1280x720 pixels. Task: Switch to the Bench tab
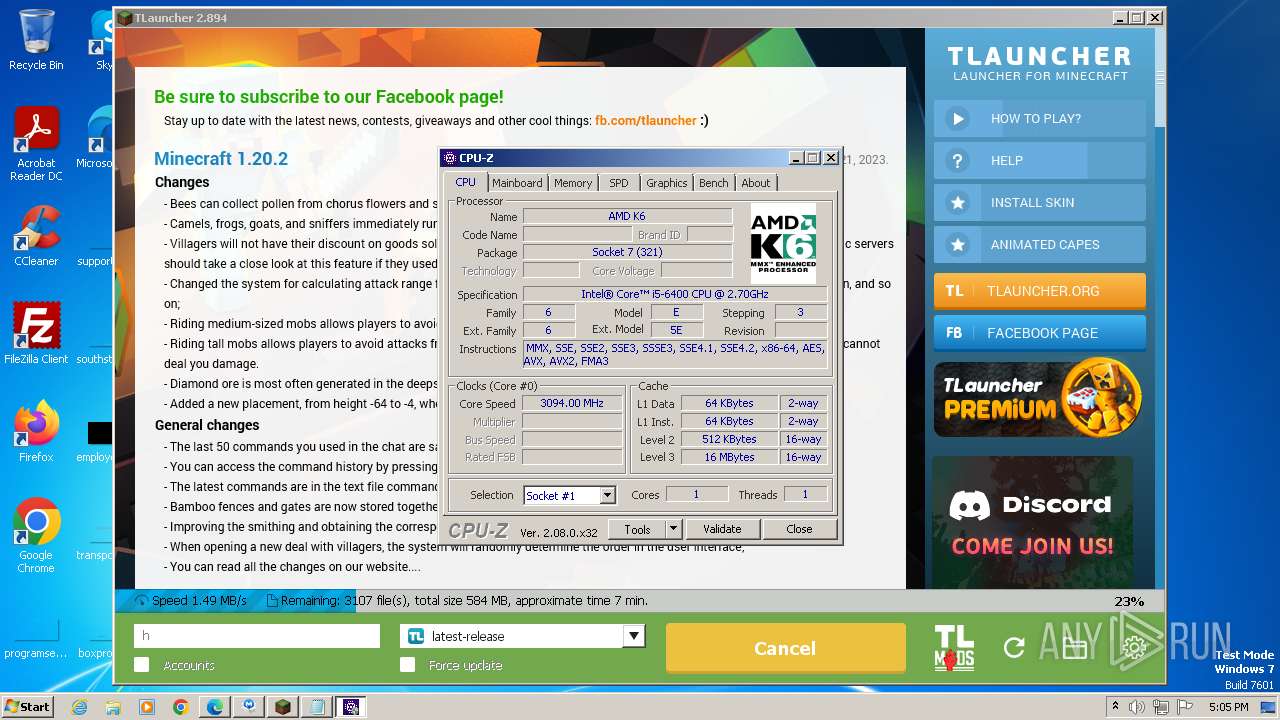(x=714, y=183)
